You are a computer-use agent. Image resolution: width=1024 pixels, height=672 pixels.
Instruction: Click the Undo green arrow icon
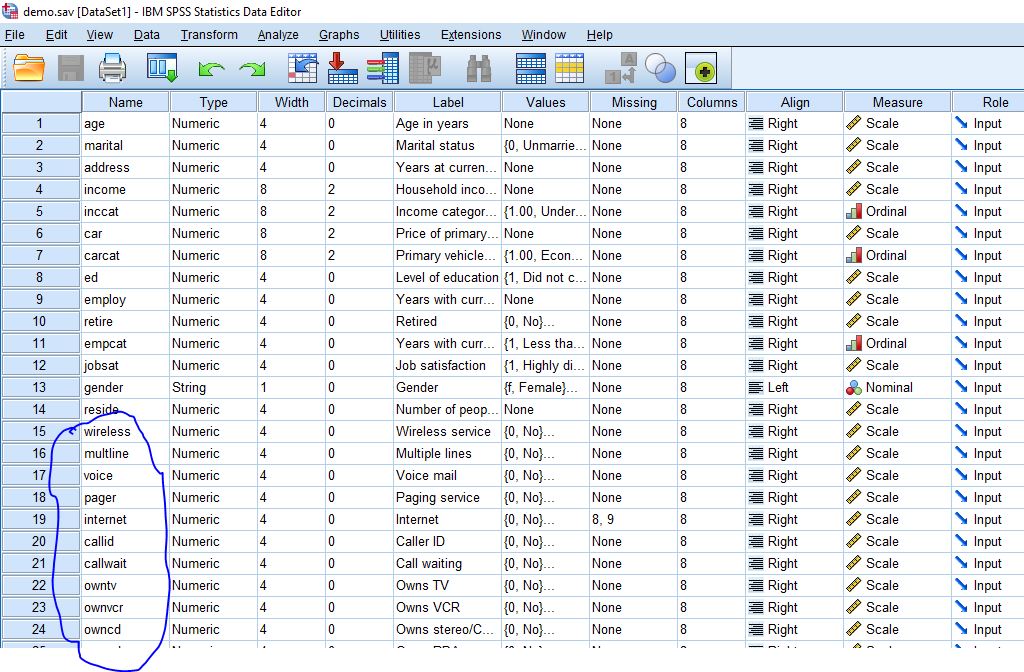(211, 69)
